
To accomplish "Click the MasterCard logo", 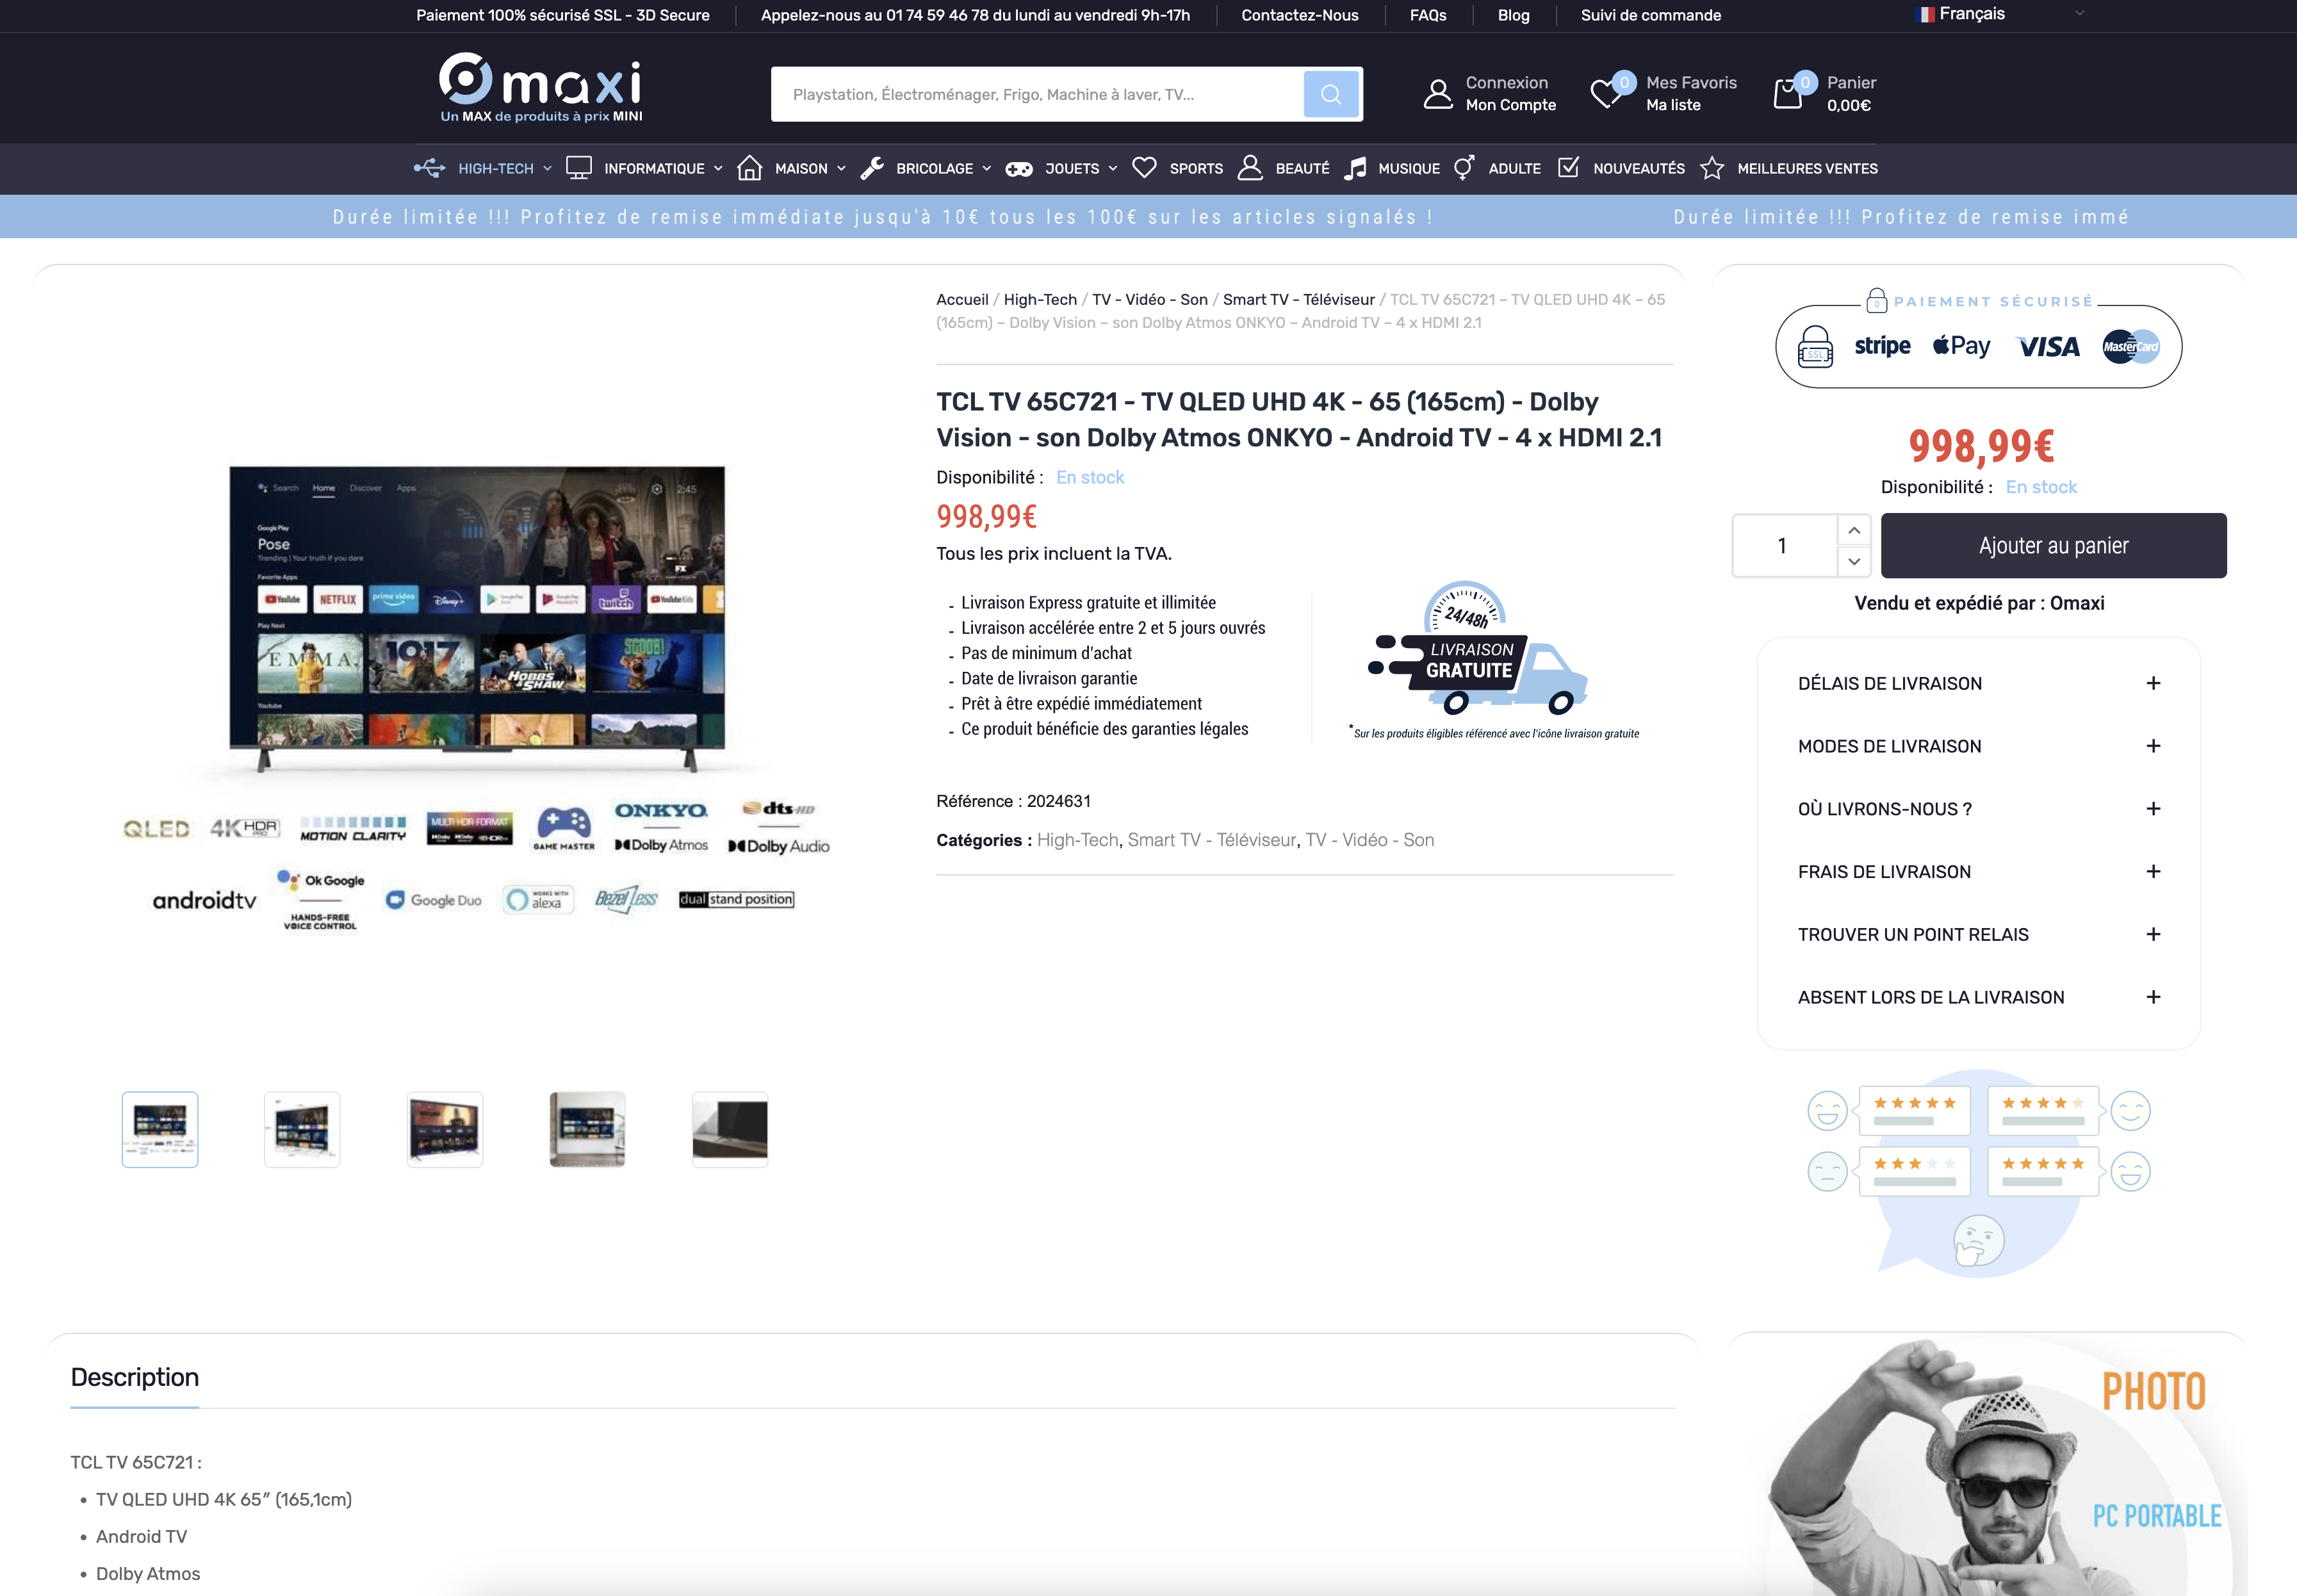I will (x=2130, y=346).
